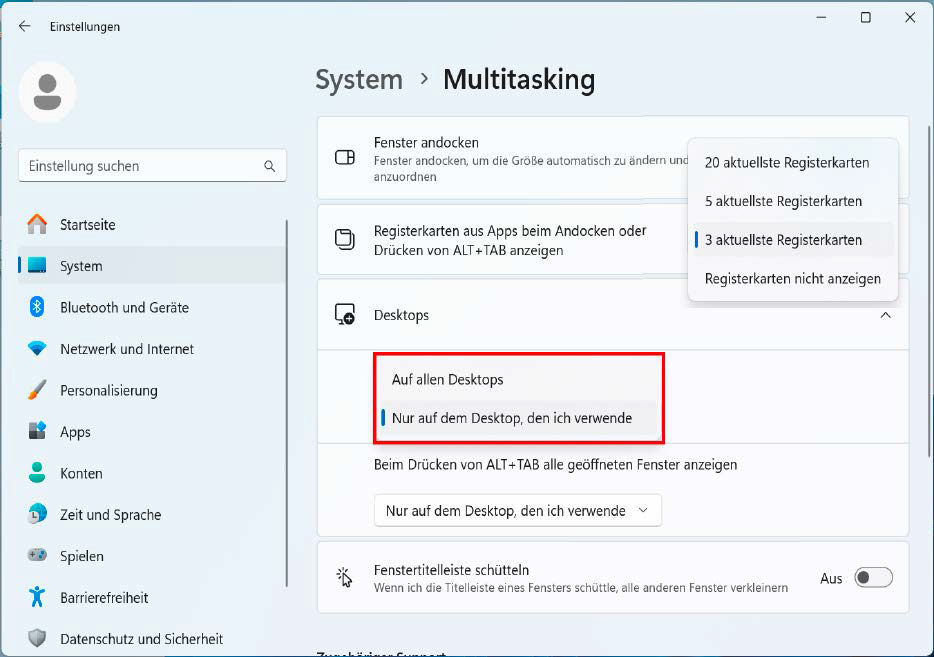Screen dimensions: 934x657
Task: Click the Datenschutz shield icon
Action: (x=37, y=638)
